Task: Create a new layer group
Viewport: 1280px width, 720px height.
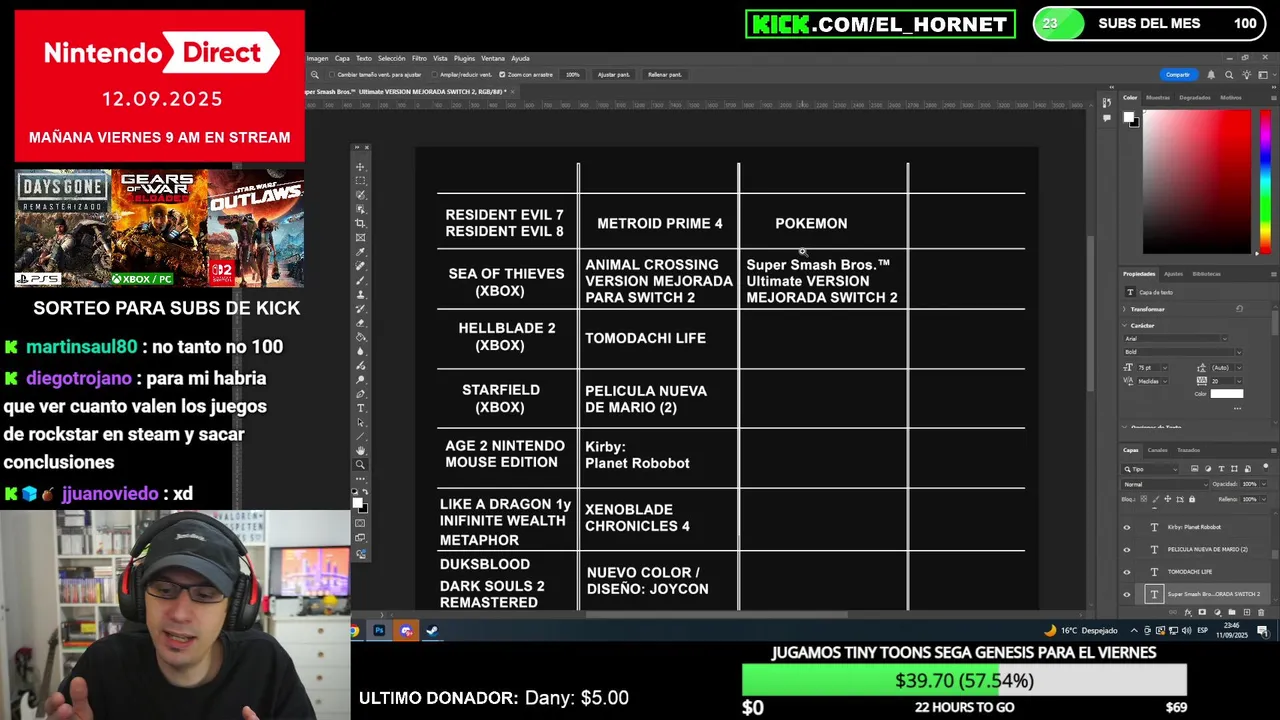Action: [1232, 612]
